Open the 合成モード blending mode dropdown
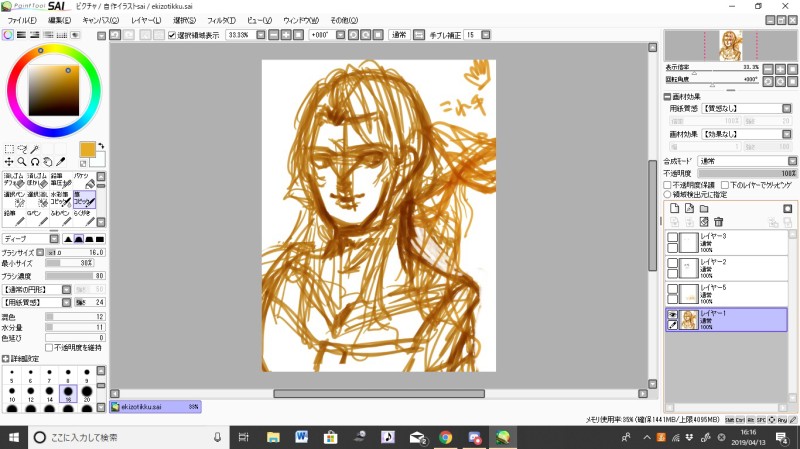800x449 pixels. tap(792, 161)
